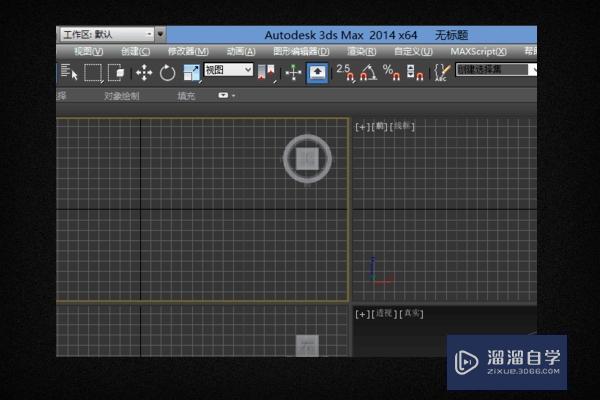
Task: Click the [前] viewport view label
Action: (x=380, y=126)
